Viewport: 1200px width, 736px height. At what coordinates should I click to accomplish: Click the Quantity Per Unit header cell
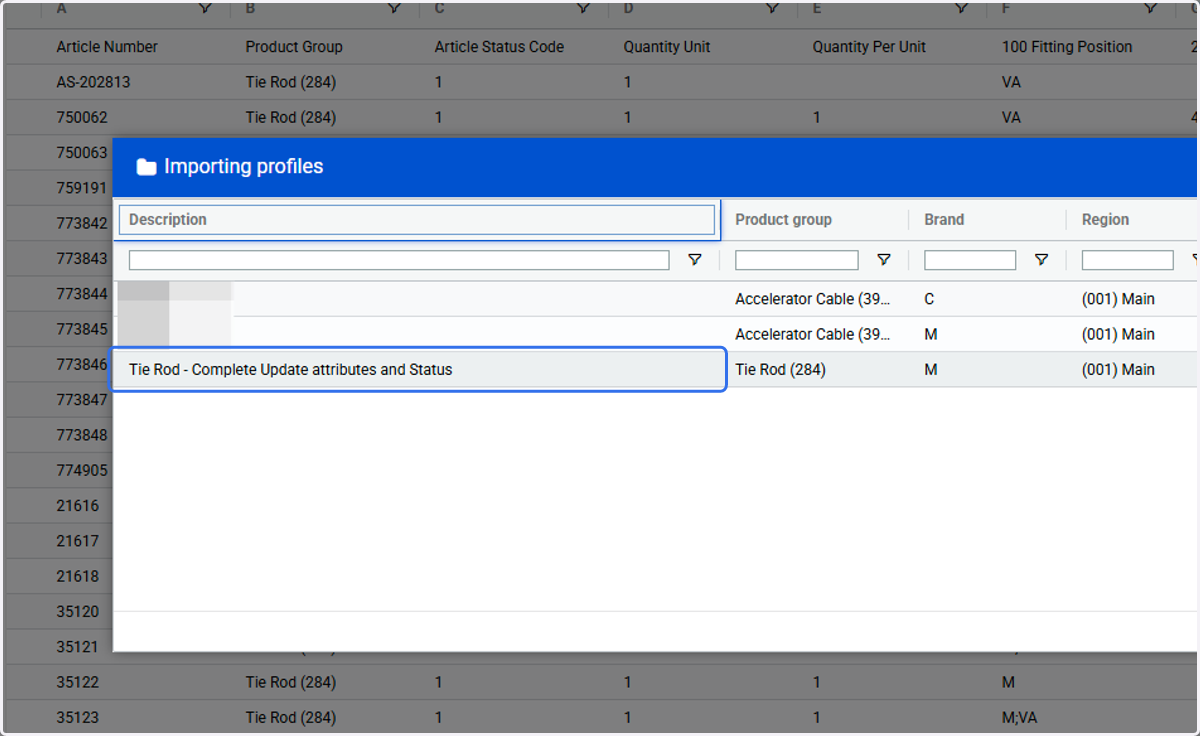point(869,47)
